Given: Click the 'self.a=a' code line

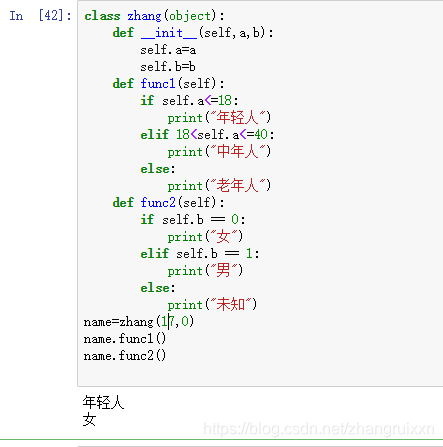Looking at the screenshot, I should (x=168, y=50).
